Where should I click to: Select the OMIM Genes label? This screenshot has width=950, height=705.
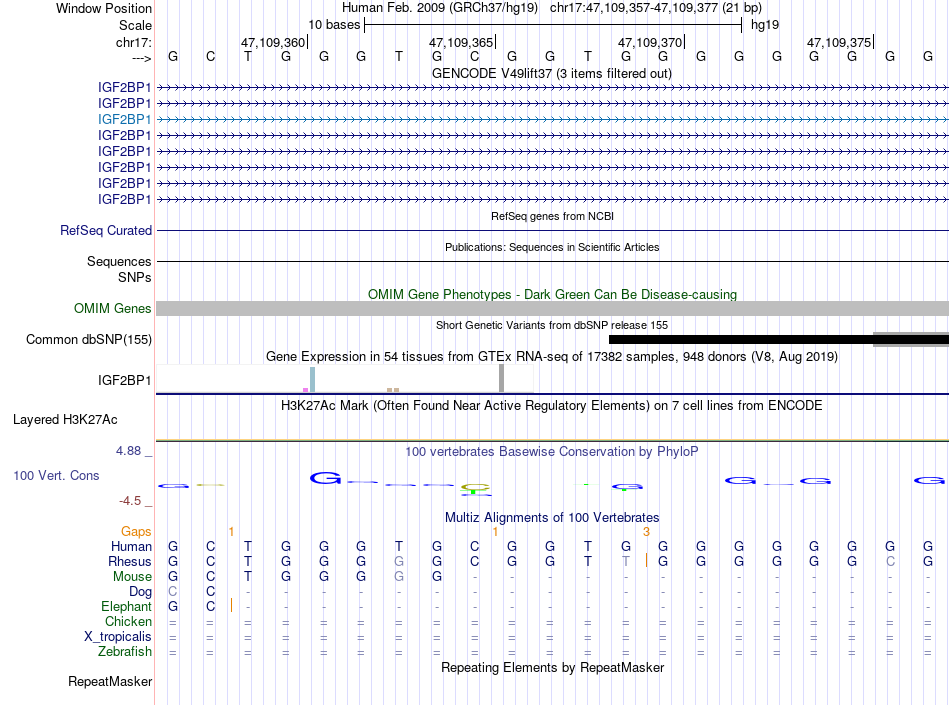click(x=112, y=308)
